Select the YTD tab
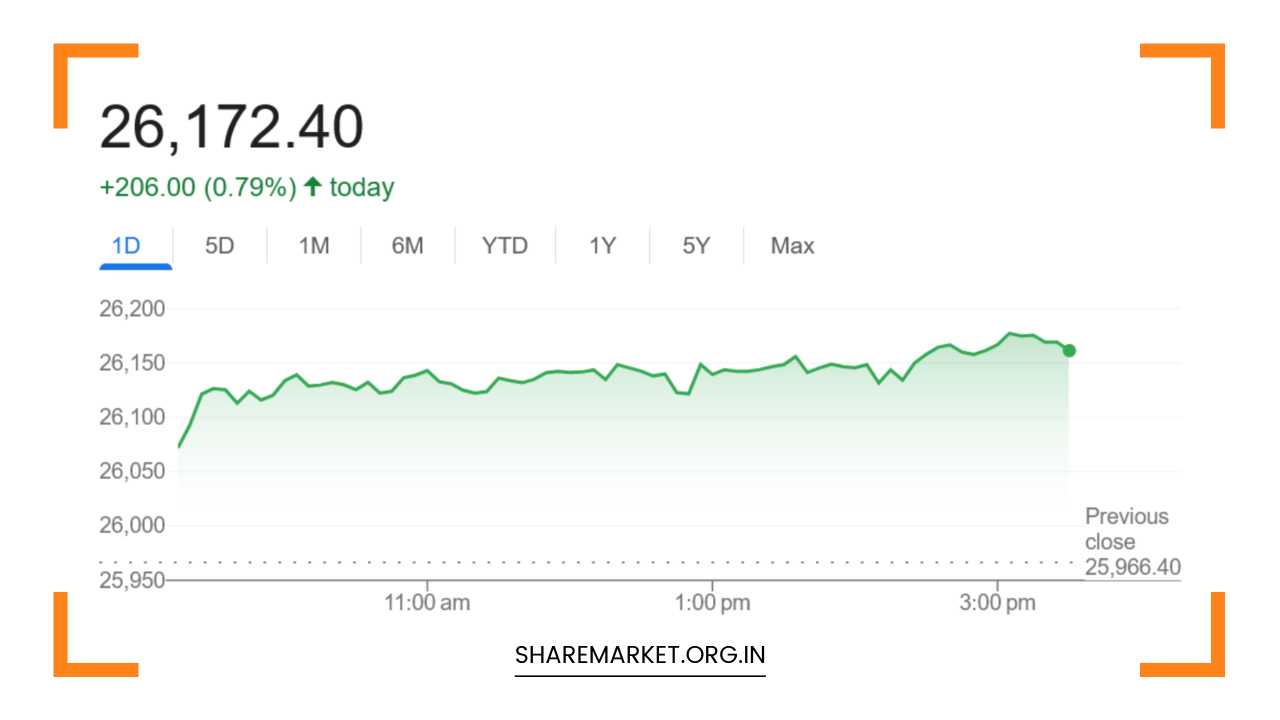The height and width of the screenshot is (720, 1280). 504,246
